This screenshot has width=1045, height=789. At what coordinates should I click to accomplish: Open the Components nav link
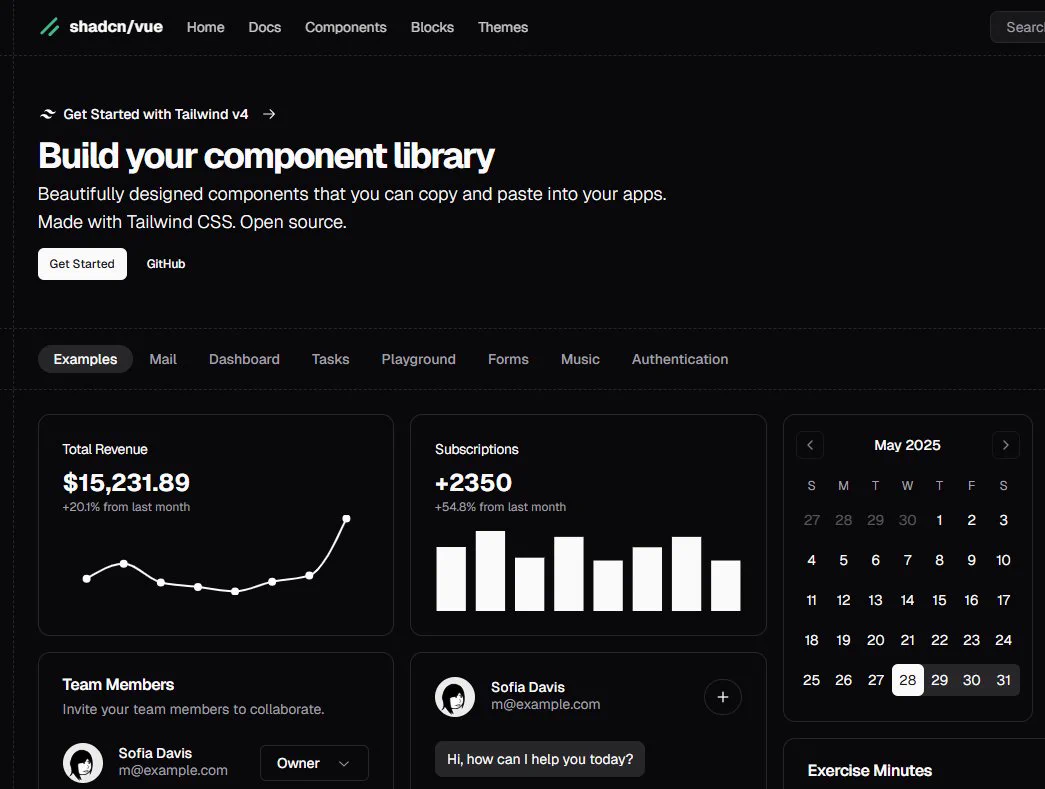tap(346, 27)
